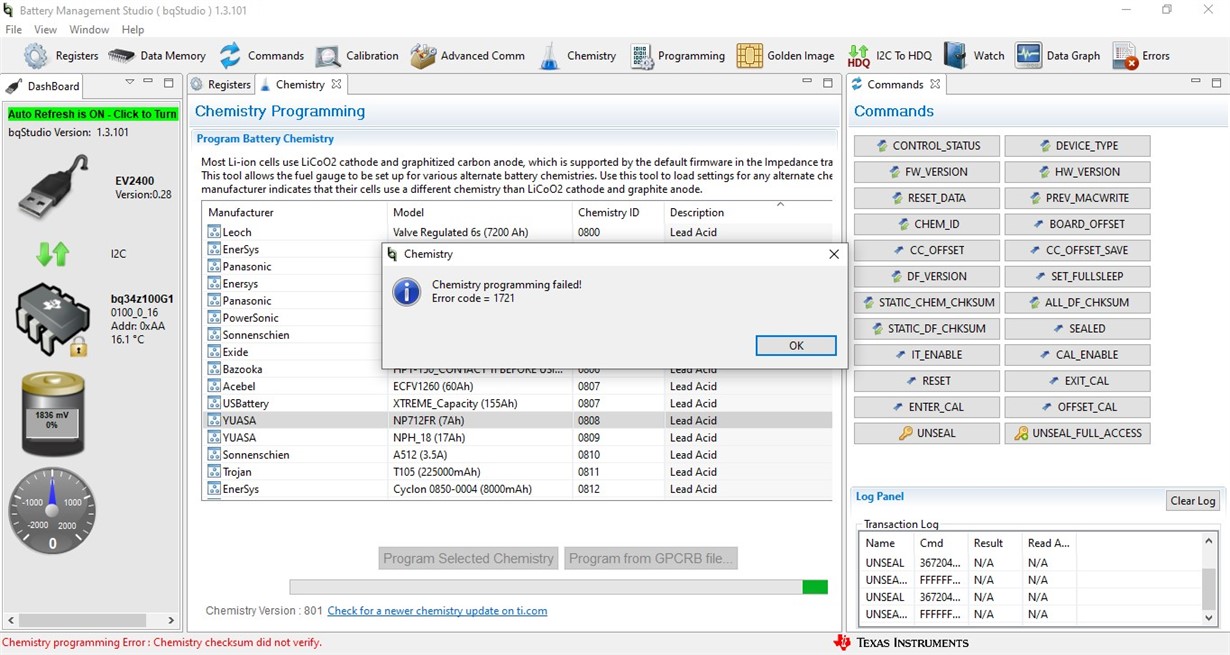Send the CONTROL_STATUS command
1230x655 pixels.
pos(926,146)
